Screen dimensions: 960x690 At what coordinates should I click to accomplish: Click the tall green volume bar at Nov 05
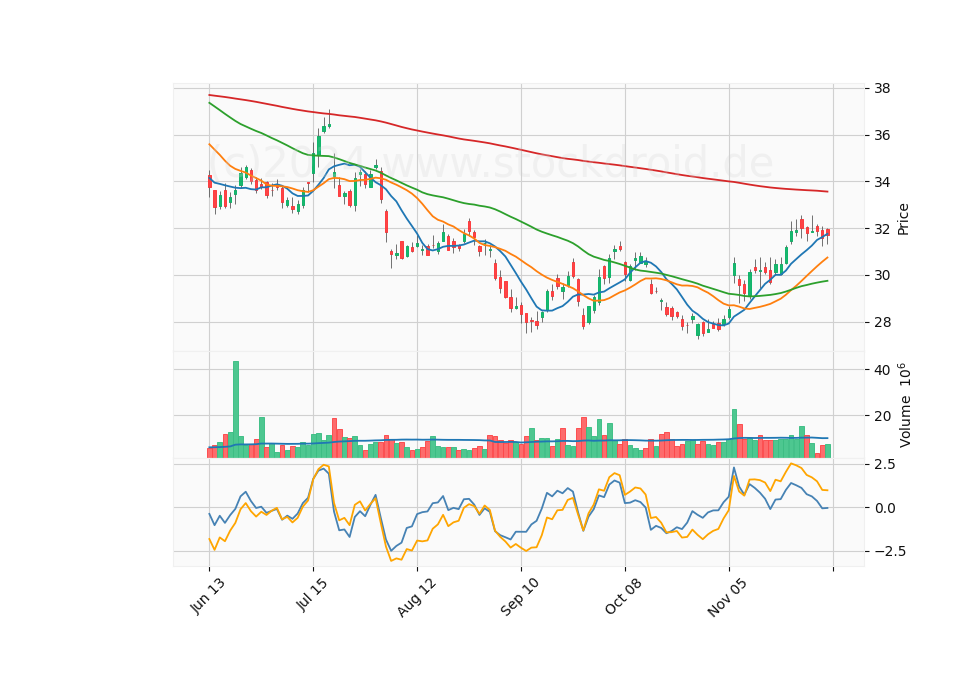734,433
